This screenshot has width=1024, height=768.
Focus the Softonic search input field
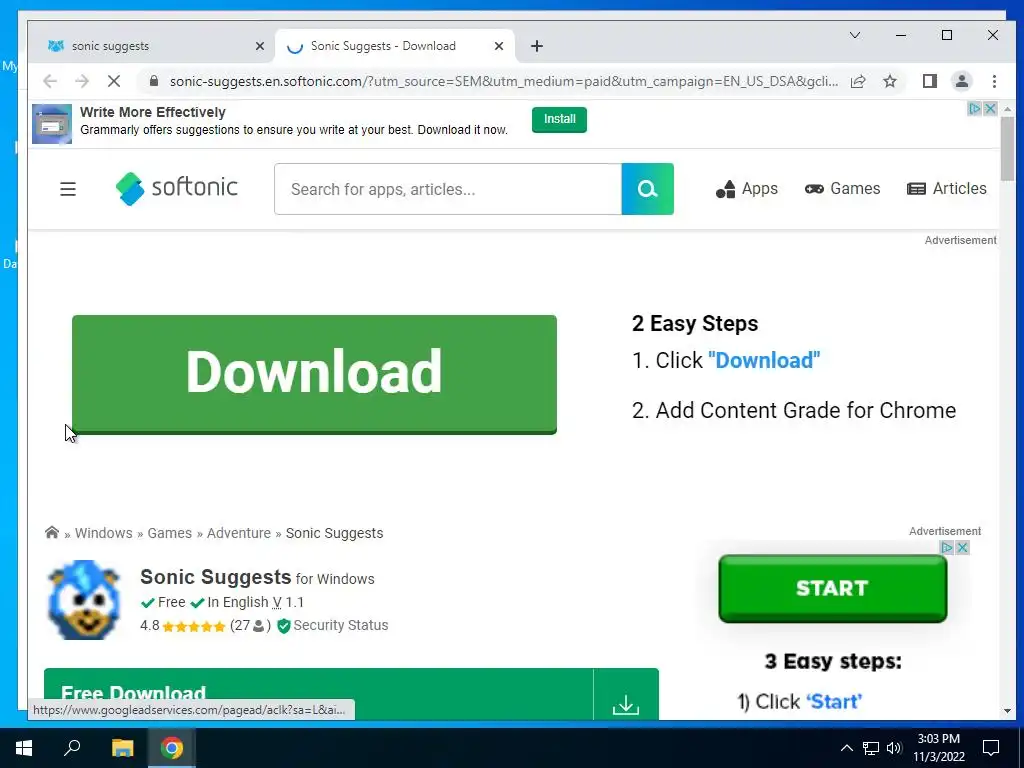pyautogui.click(x=448, y=189)
